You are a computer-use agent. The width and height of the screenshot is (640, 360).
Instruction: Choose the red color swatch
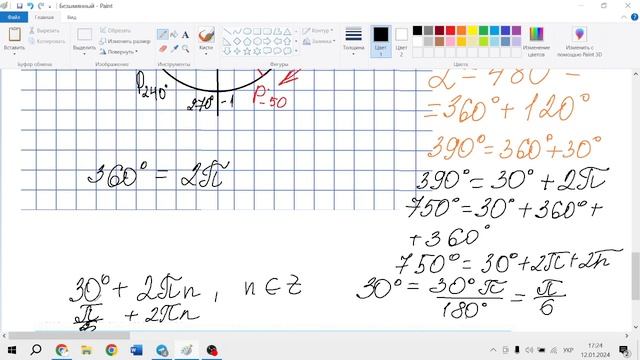(450, 31)
